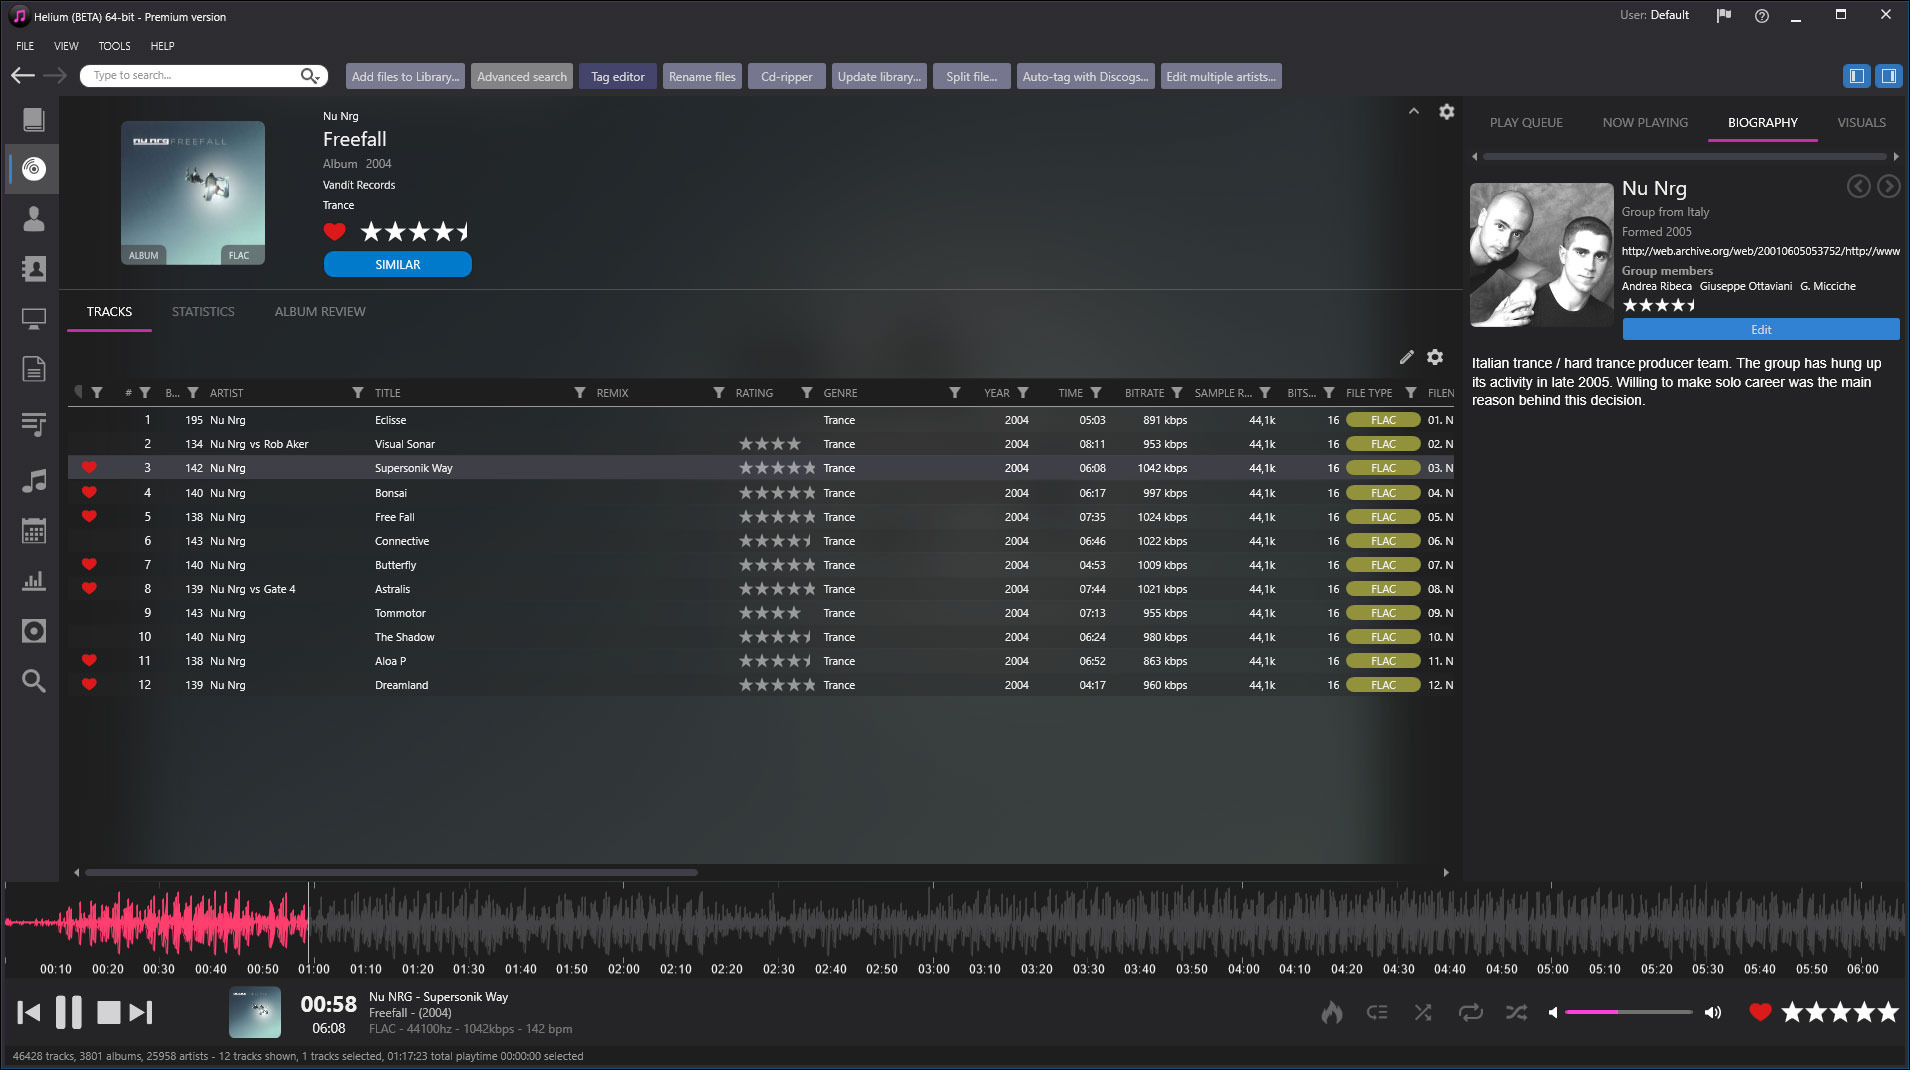1910x1070 pixels.
Task: Open the BITRATE column filter
Action: pos(1177,393)
